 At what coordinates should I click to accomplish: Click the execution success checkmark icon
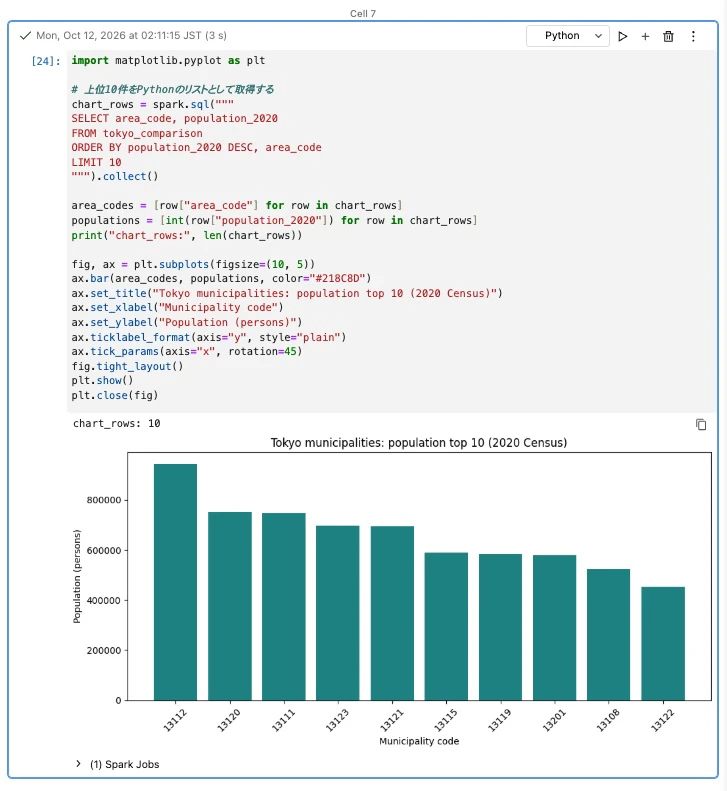click(25, 36)
